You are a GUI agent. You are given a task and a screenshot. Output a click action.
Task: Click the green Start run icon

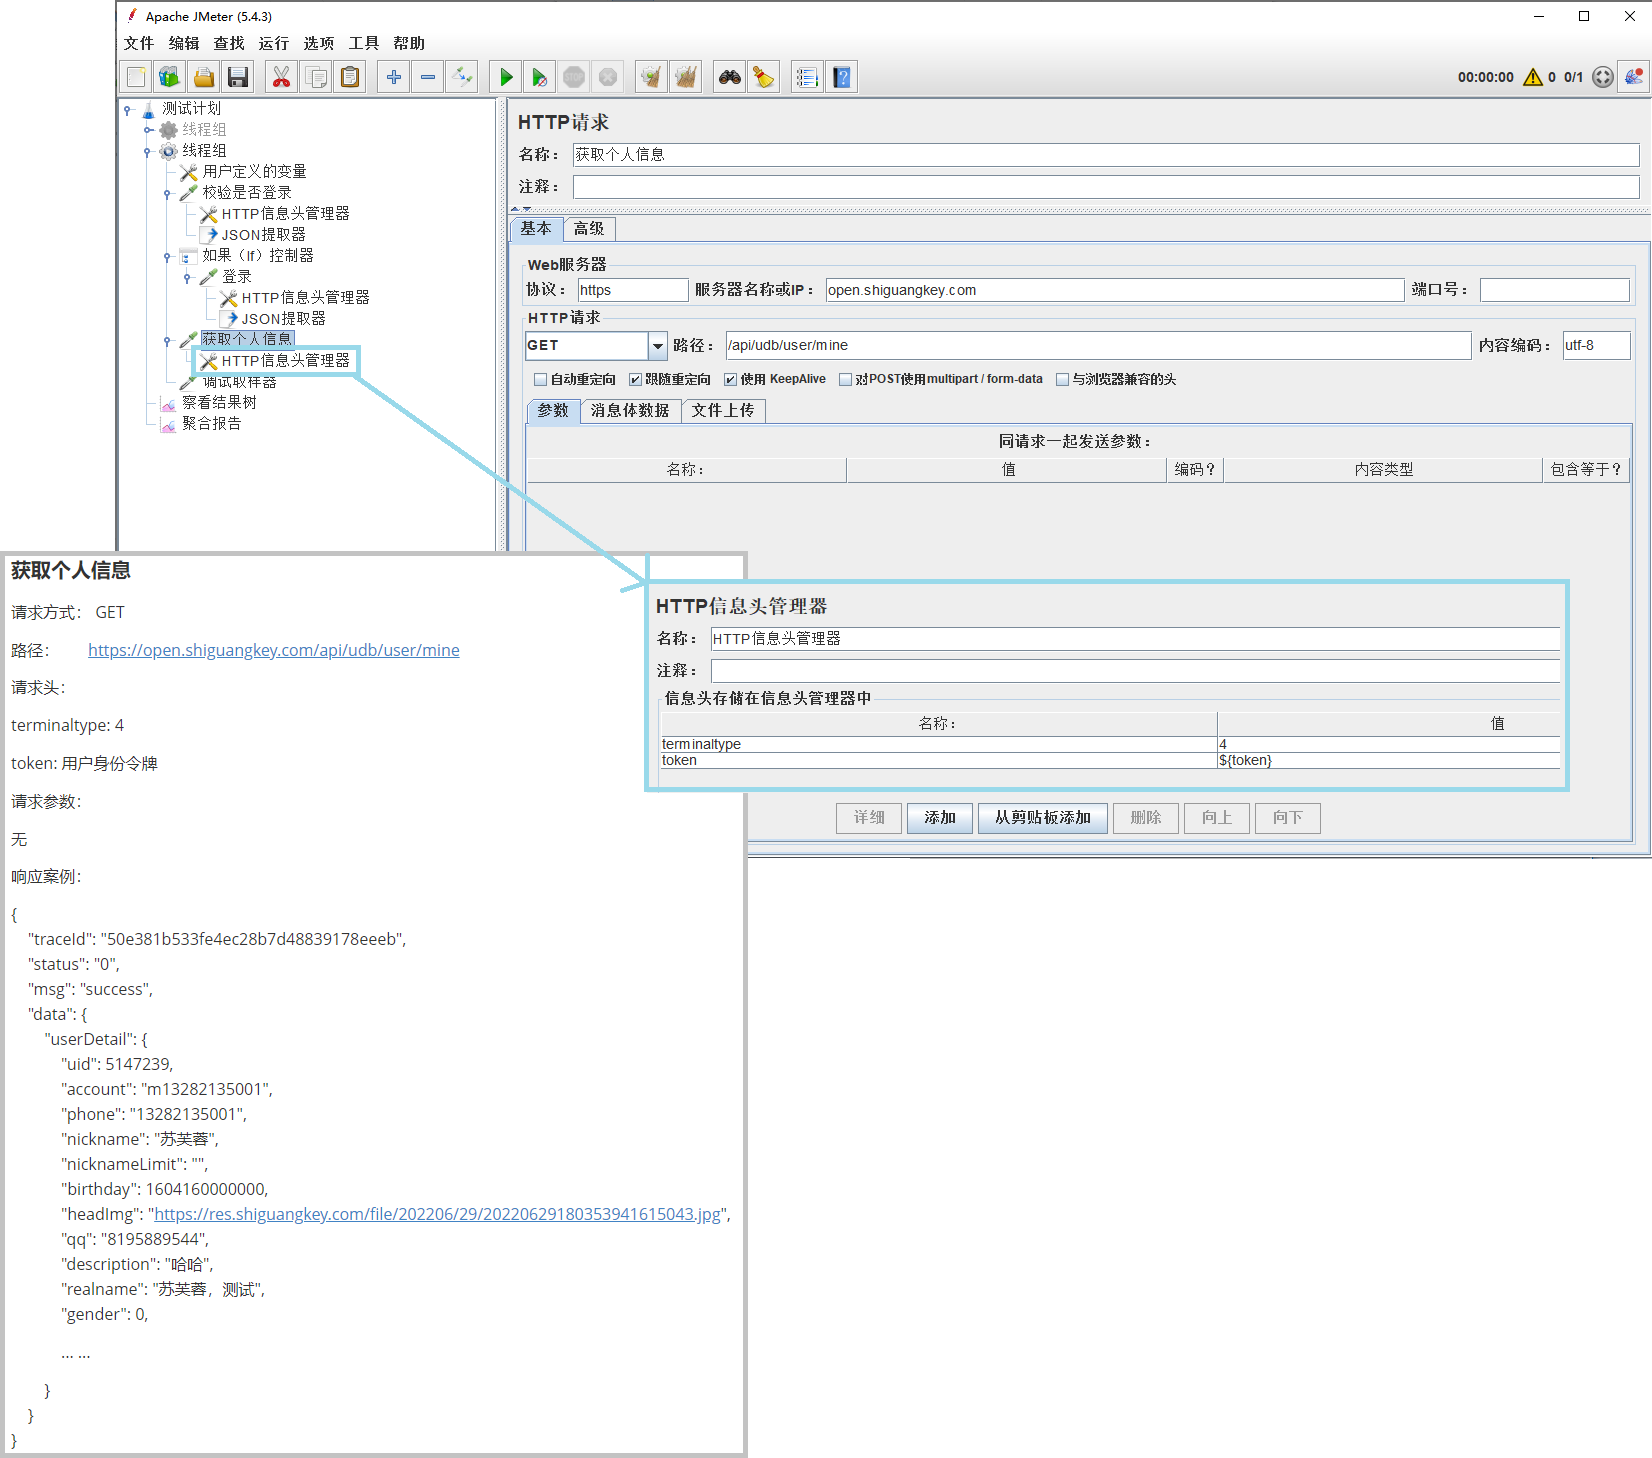(506, 77)
